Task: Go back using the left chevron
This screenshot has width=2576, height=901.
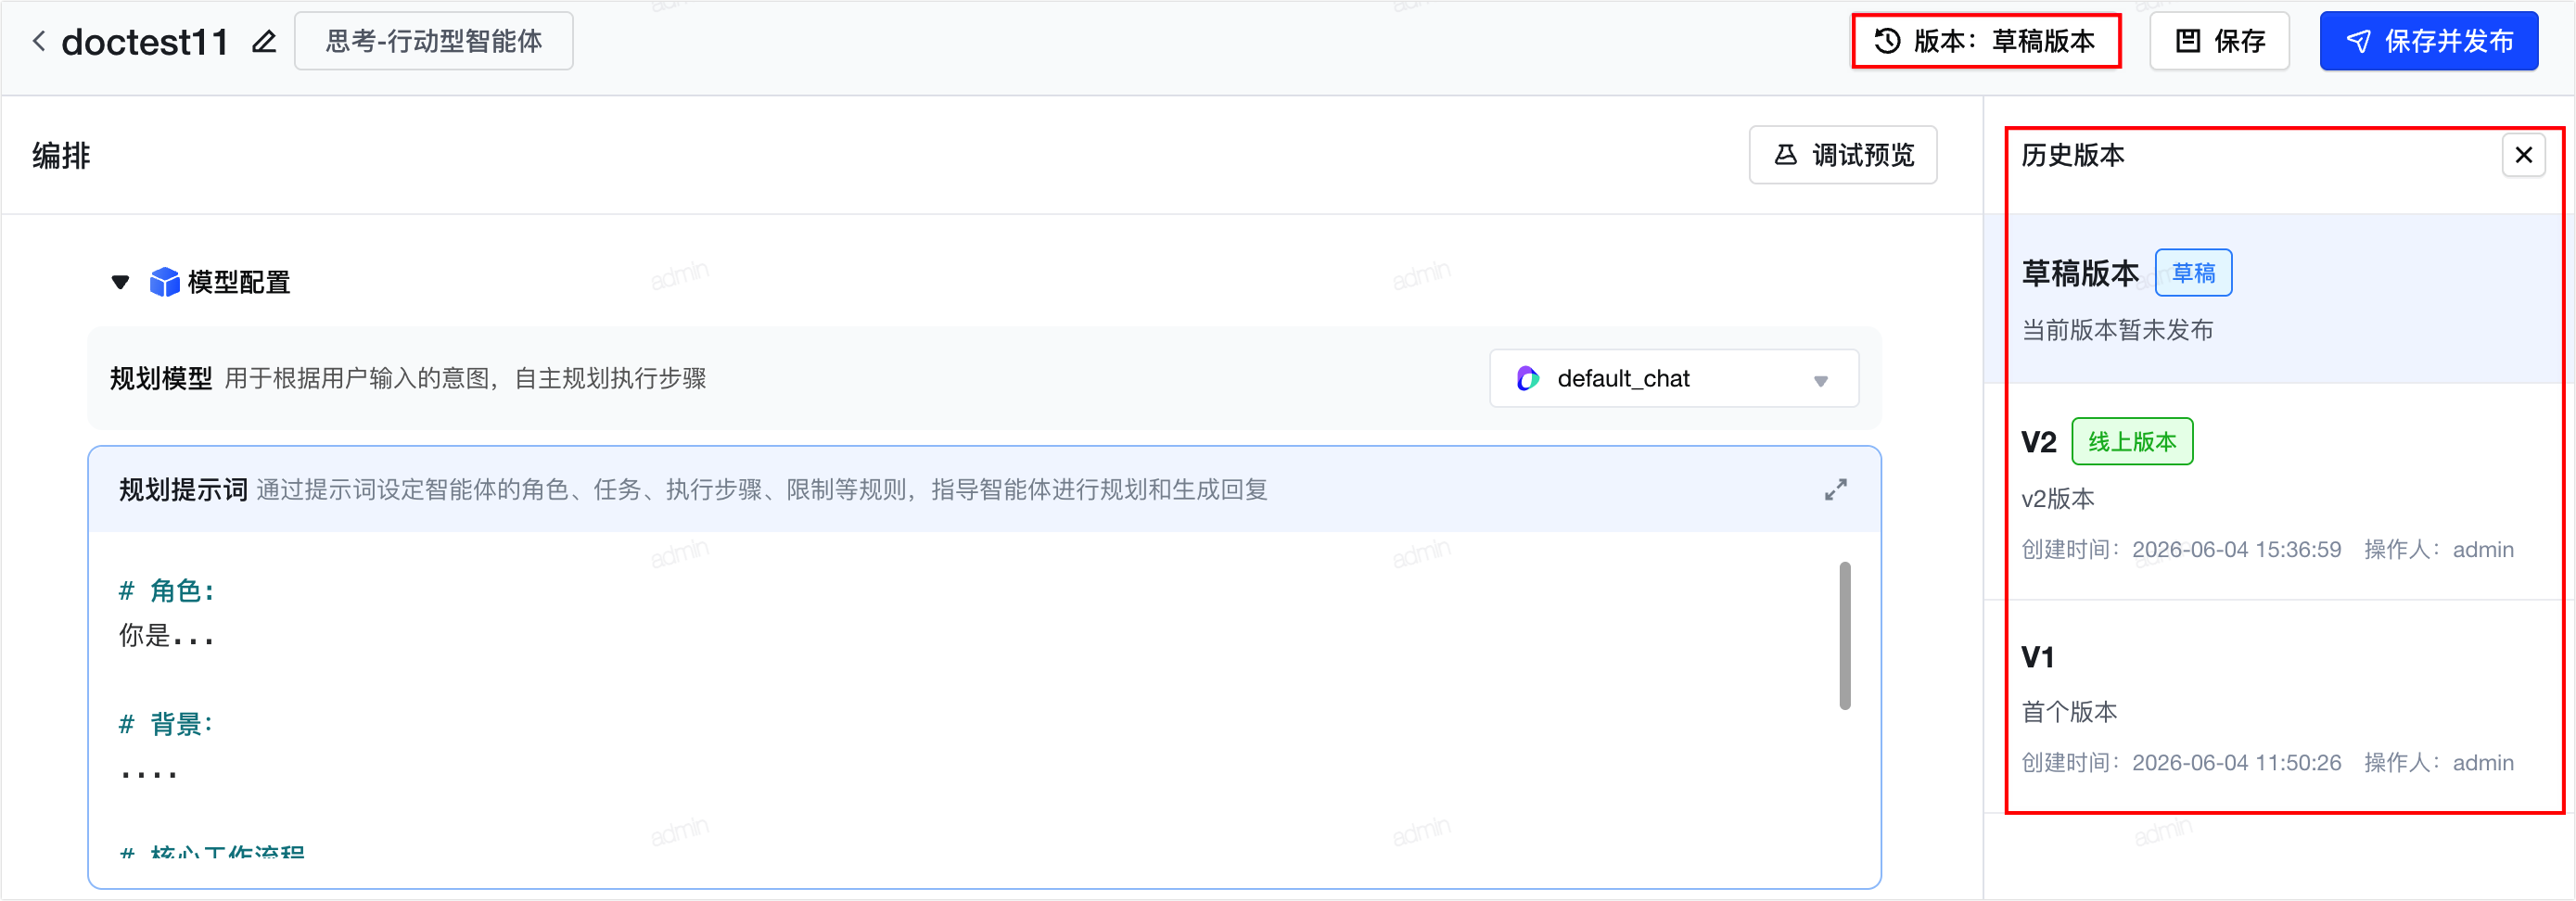Action: [x=39, y=41]
